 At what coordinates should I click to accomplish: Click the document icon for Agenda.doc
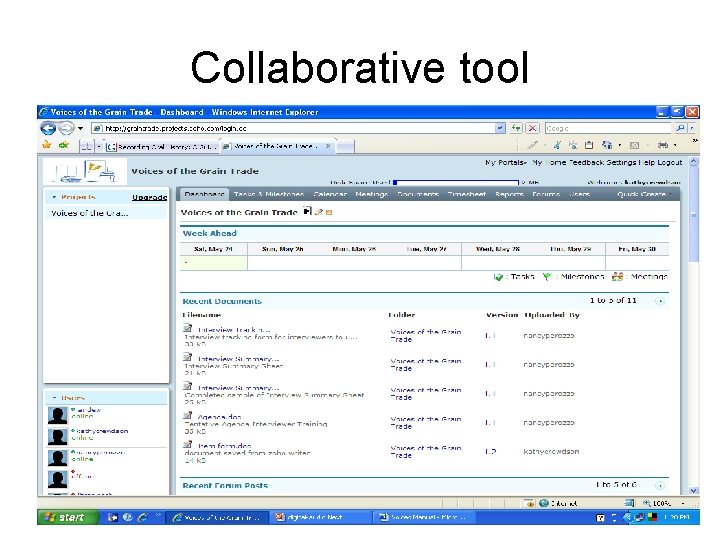click(187, 416)
